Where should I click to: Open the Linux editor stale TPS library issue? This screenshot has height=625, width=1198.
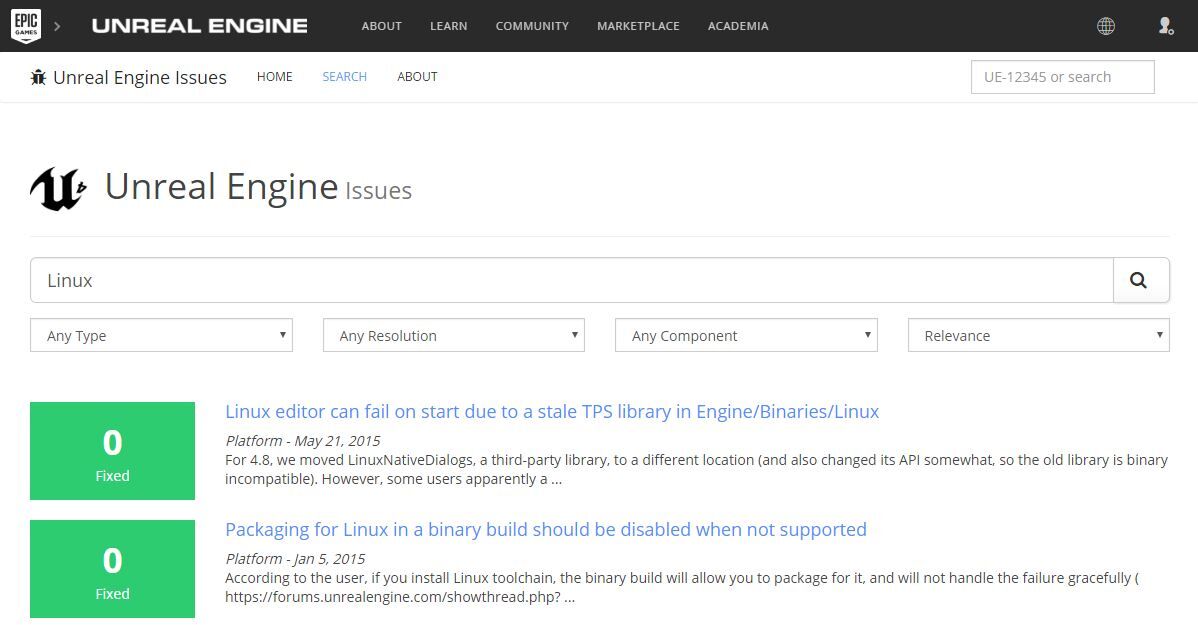coord(552,412)
